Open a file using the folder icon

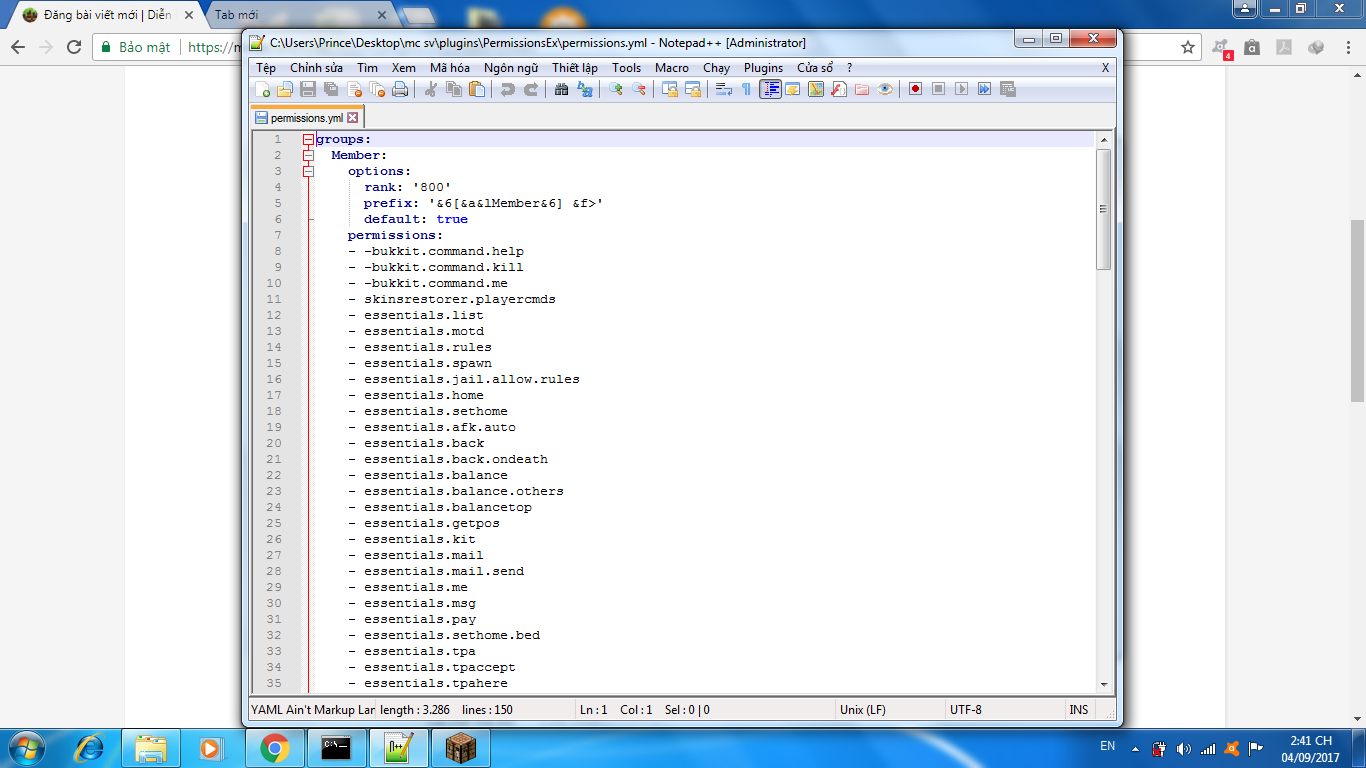point(285,90)
